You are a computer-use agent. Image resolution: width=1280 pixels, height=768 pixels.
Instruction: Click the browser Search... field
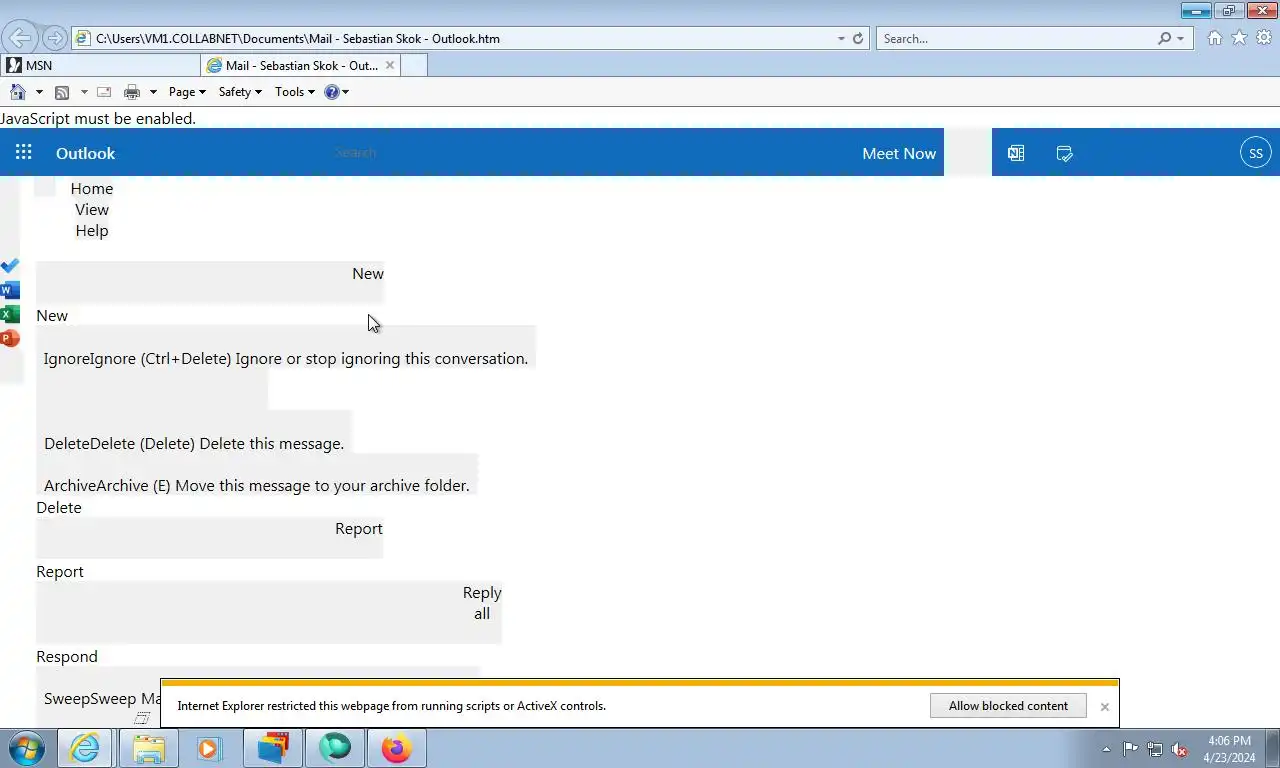(1015, 38)
